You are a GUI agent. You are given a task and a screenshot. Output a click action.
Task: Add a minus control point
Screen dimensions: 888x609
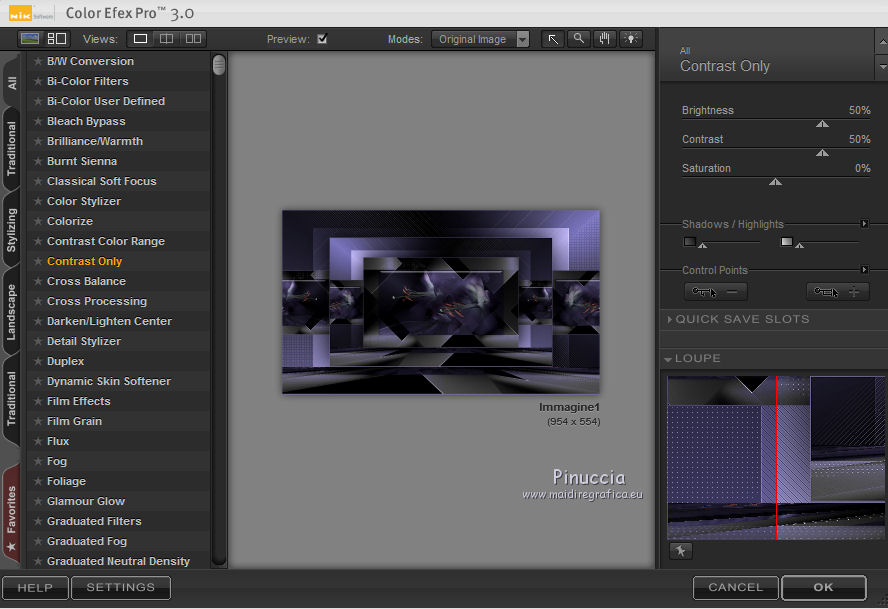pyautogui.click(x=715, y=292)
